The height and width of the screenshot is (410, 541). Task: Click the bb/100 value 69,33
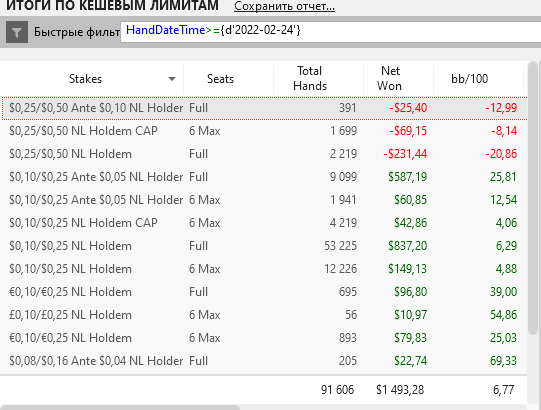(x=503, y=361)
